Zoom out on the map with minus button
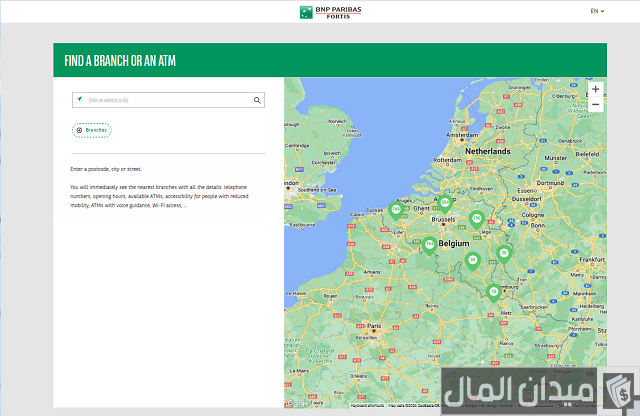 tap(595, 104)
